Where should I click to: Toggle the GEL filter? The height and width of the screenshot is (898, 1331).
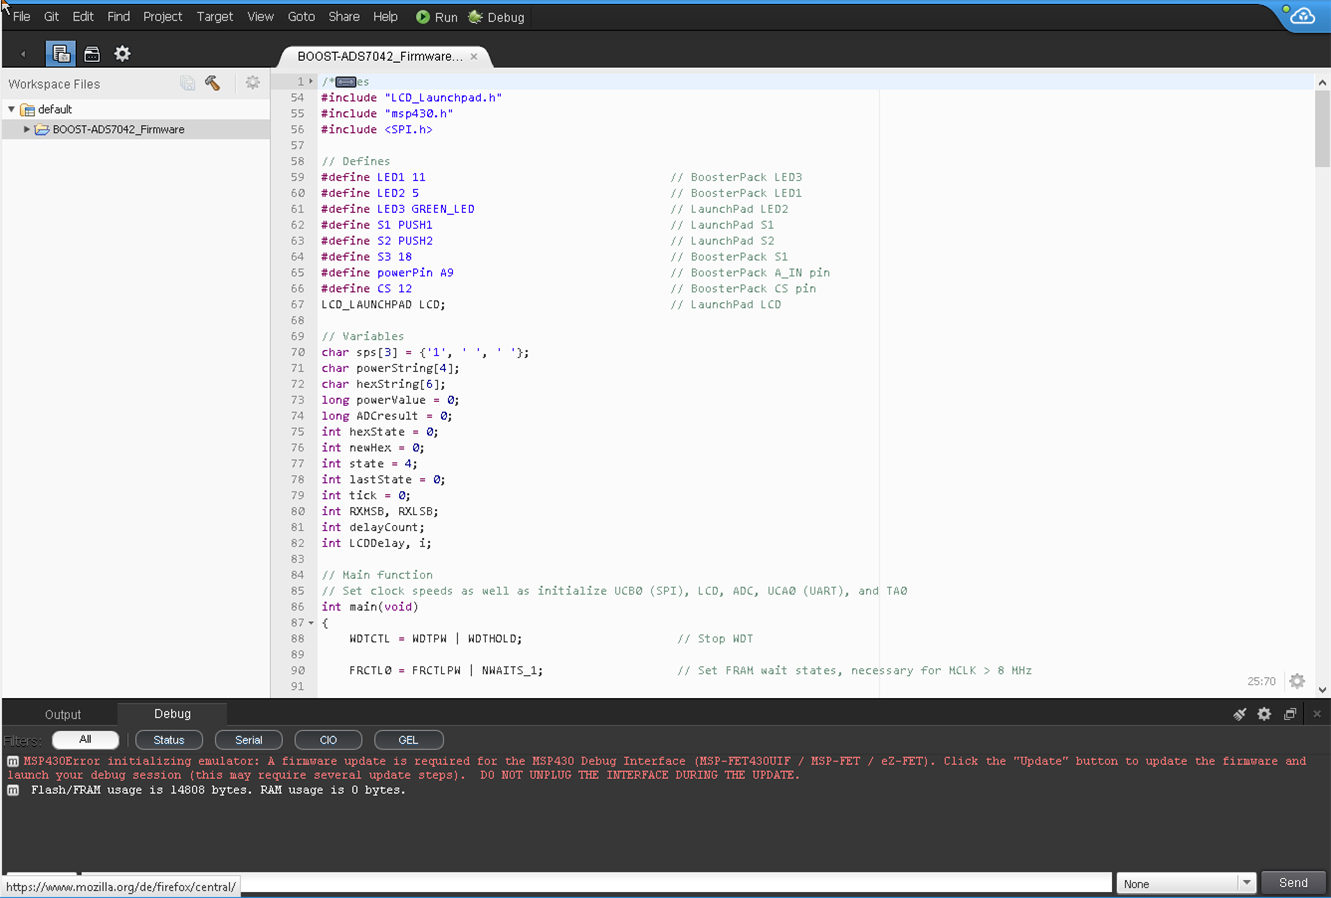coord(408,740)
